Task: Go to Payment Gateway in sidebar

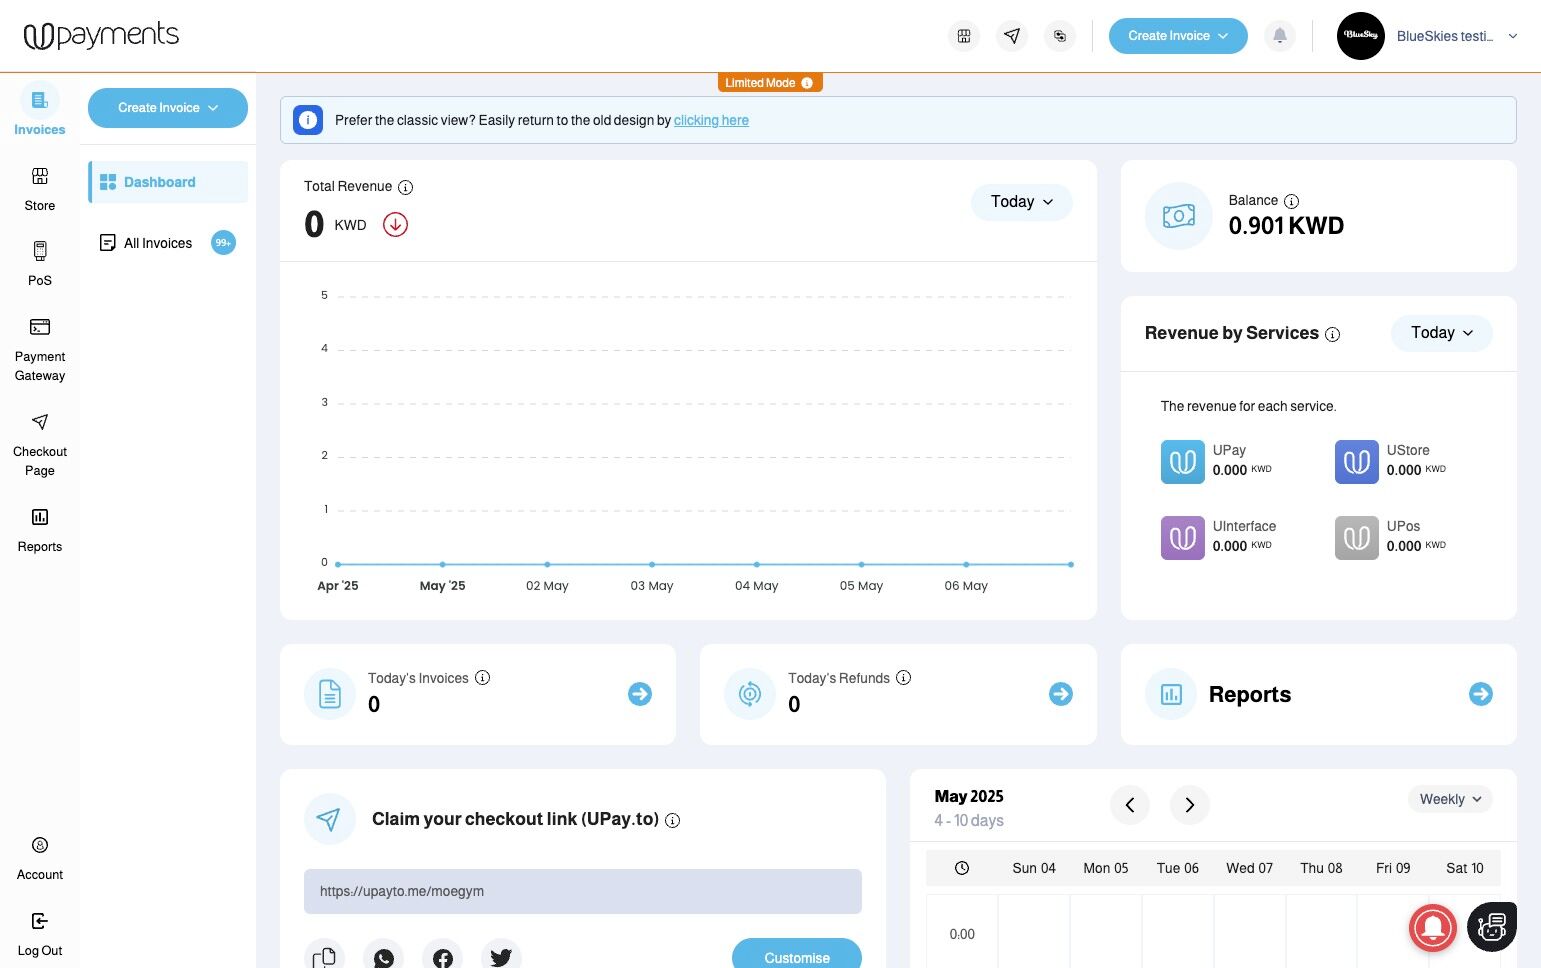Action: click(x=40, y=349)
